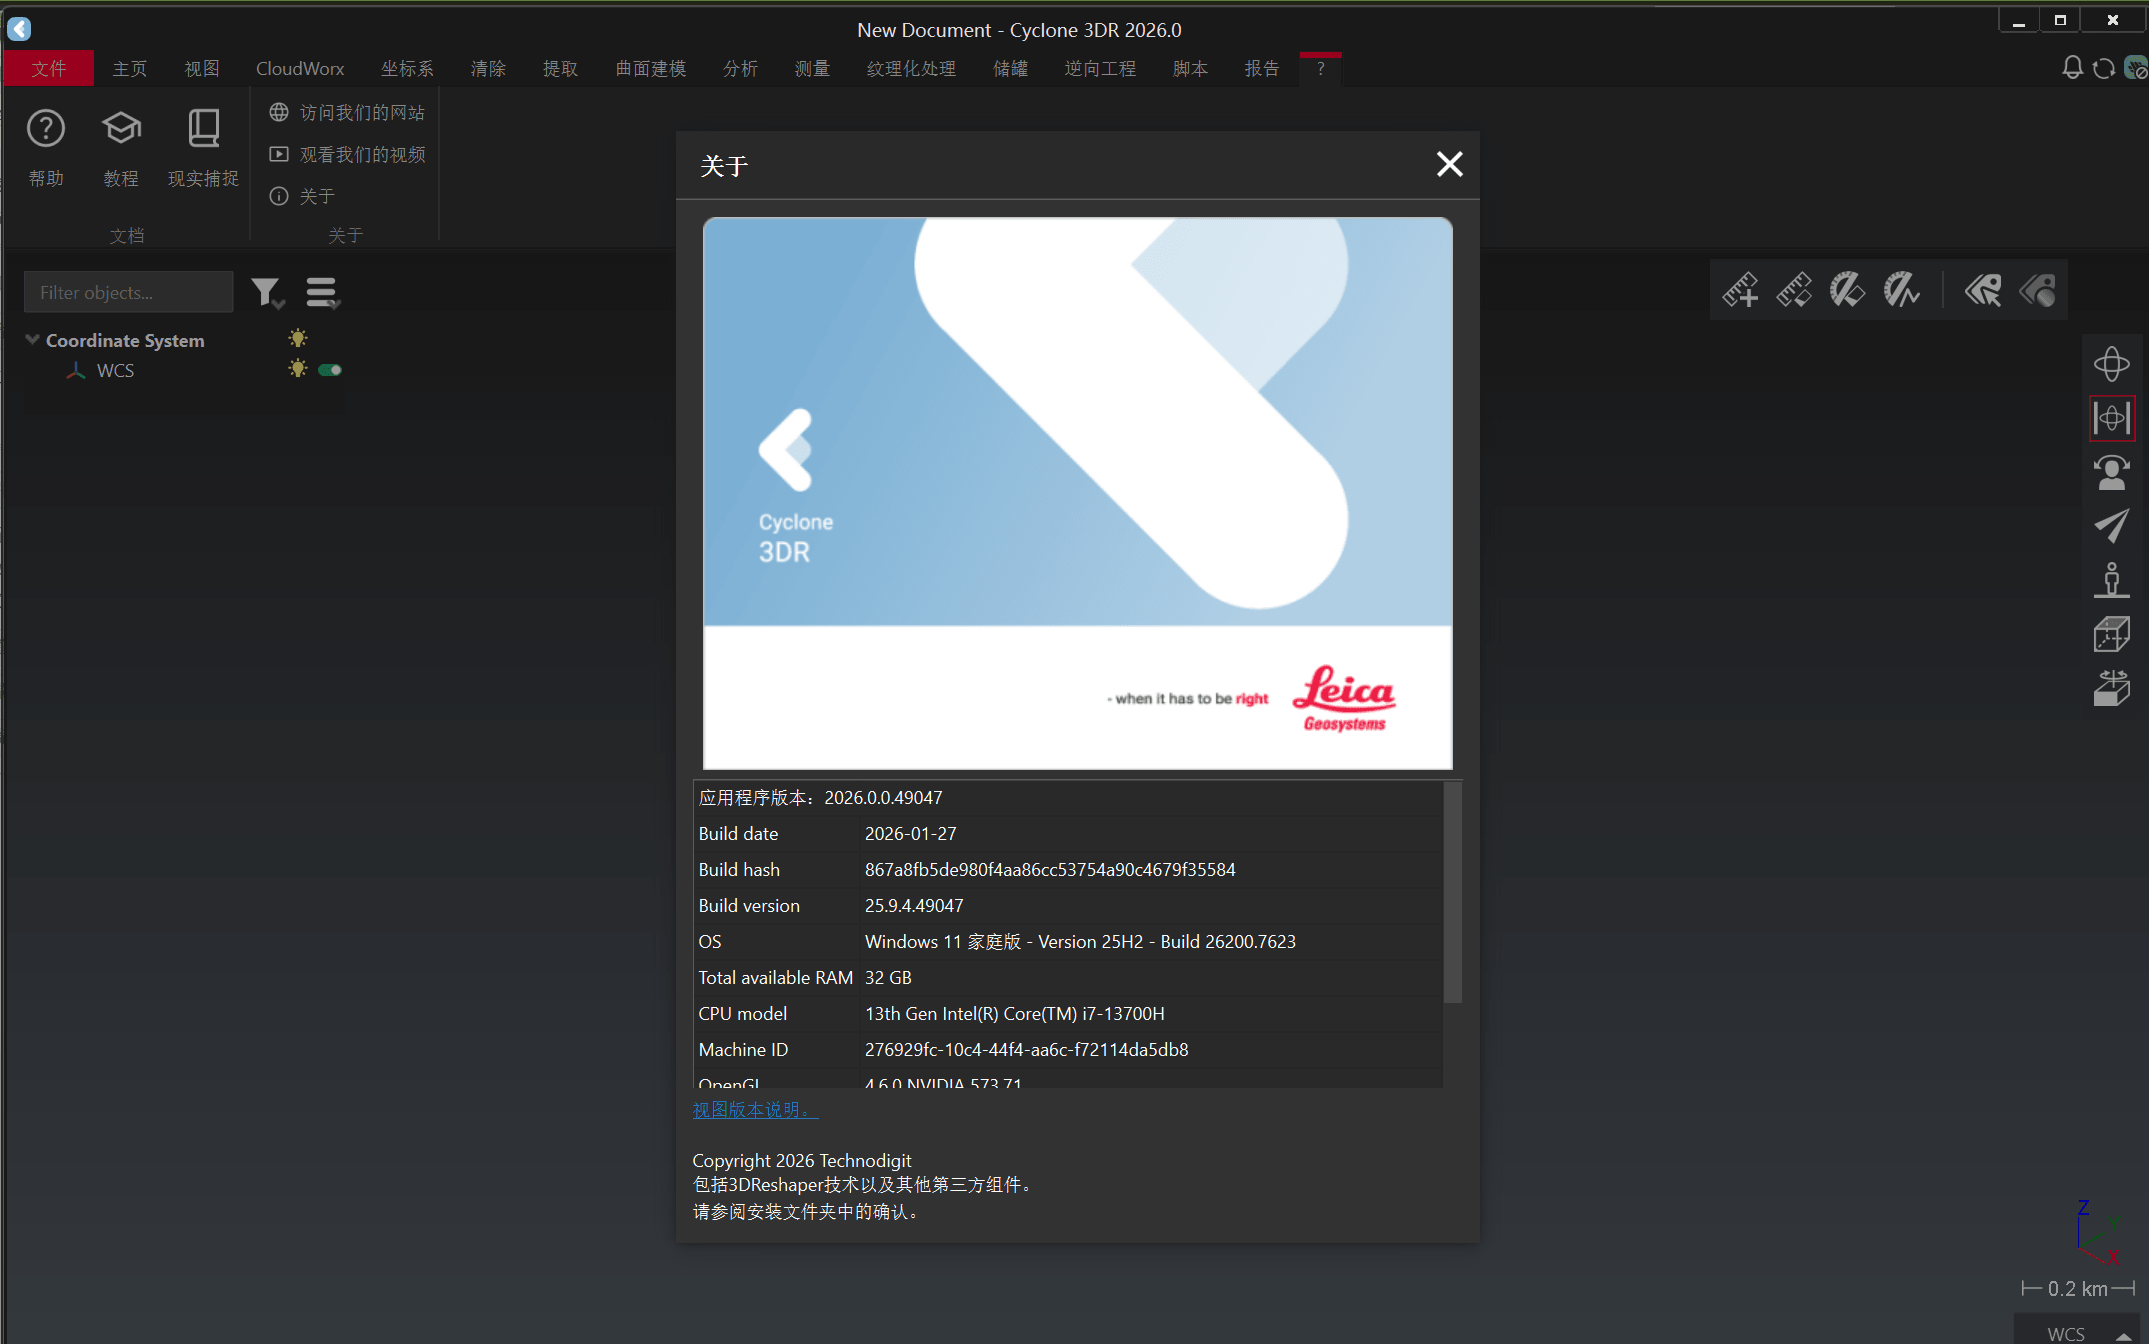Click the About info table scrollbar
This screenshot has height=1344, width=2149.
[1452, 893]
